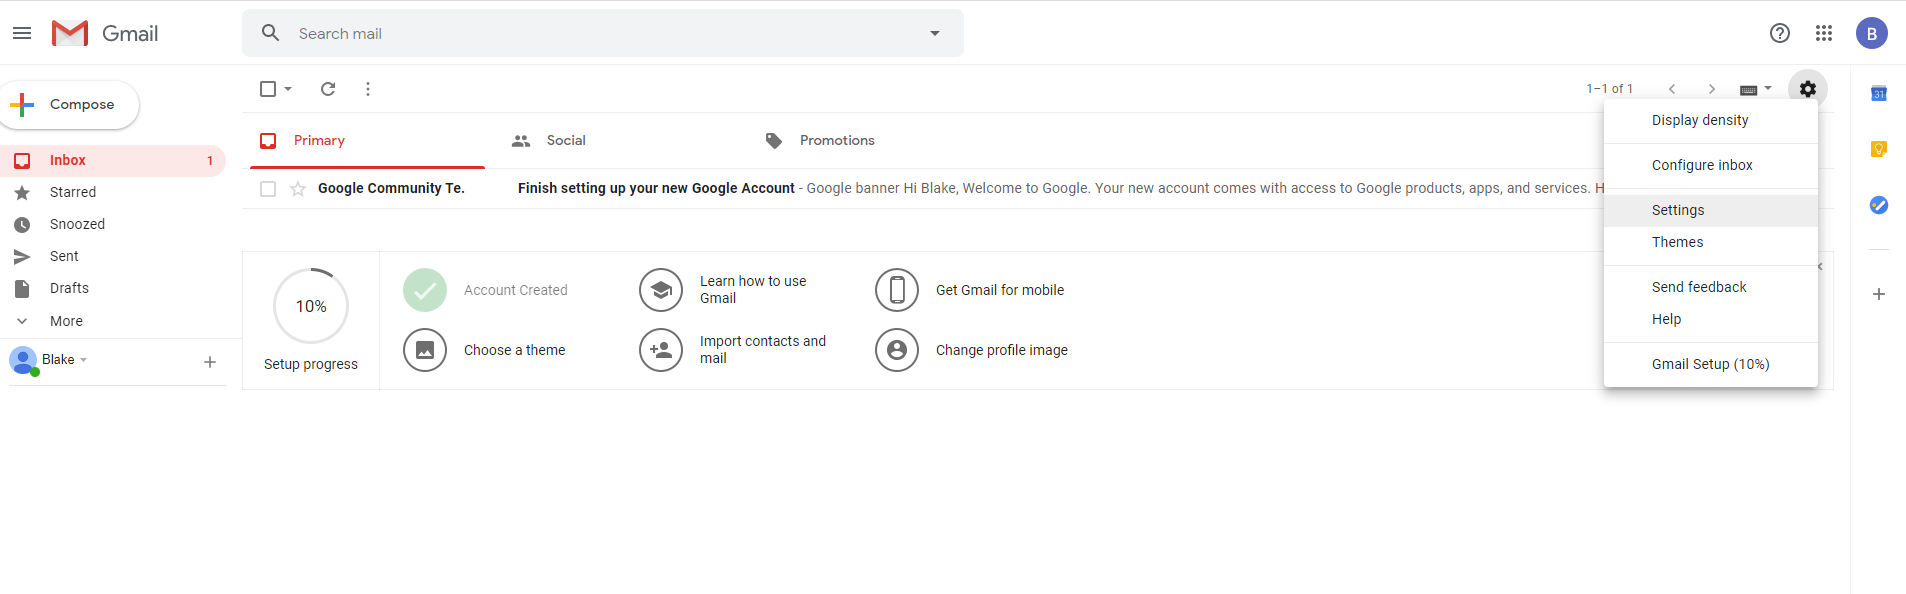Start a new chat plus icon
The width and height of the screenshot is (1906, 594).
pos(210,362)
